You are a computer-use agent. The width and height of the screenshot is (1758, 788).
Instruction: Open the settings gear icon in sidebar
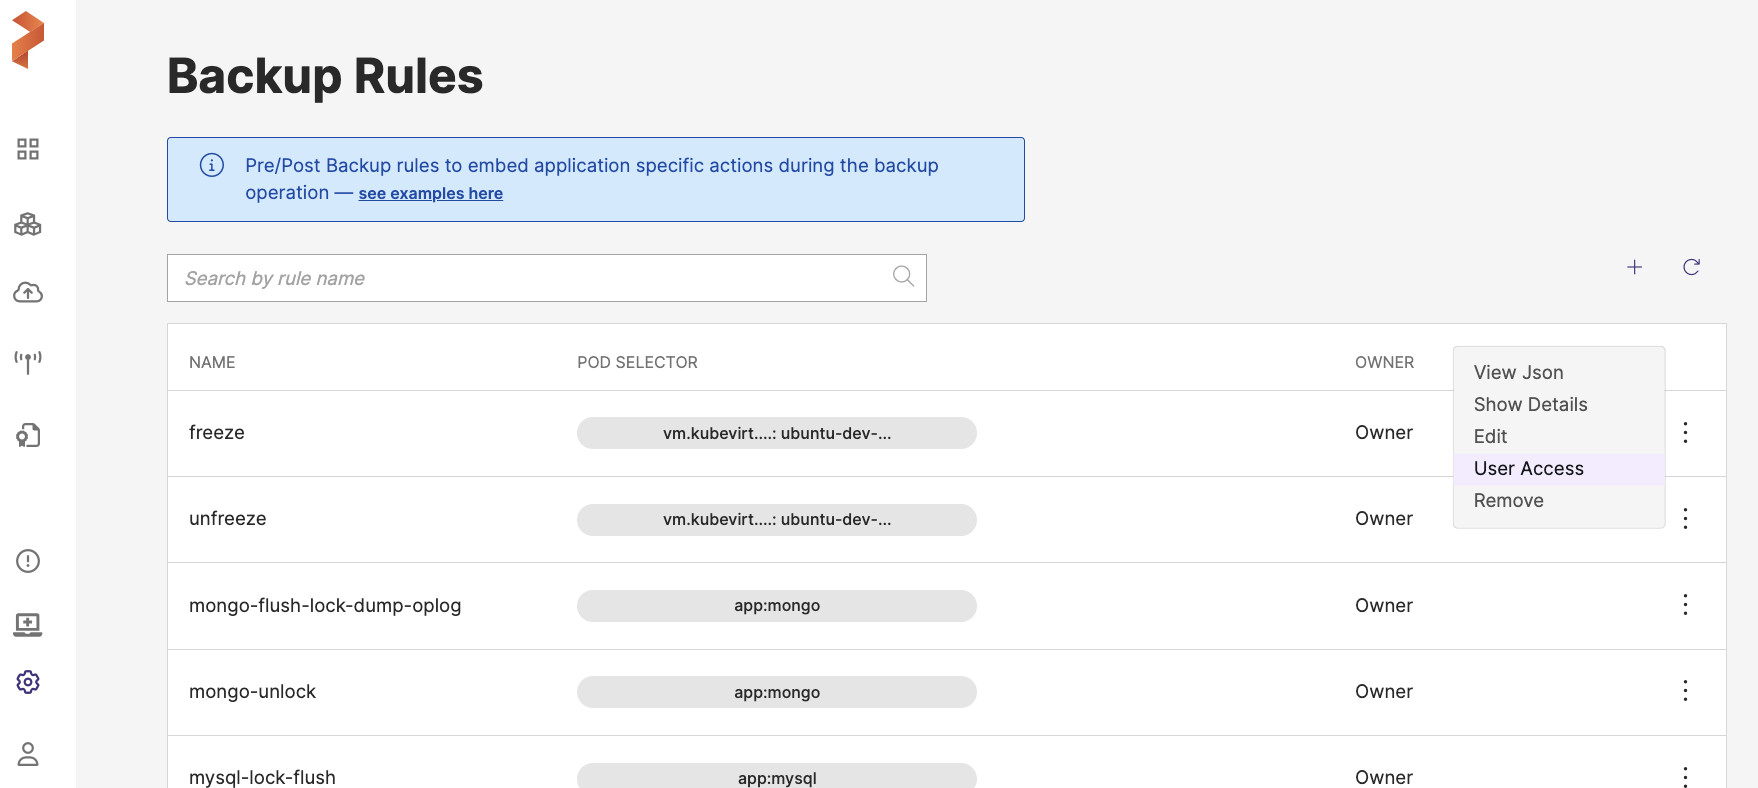[28, 682]
